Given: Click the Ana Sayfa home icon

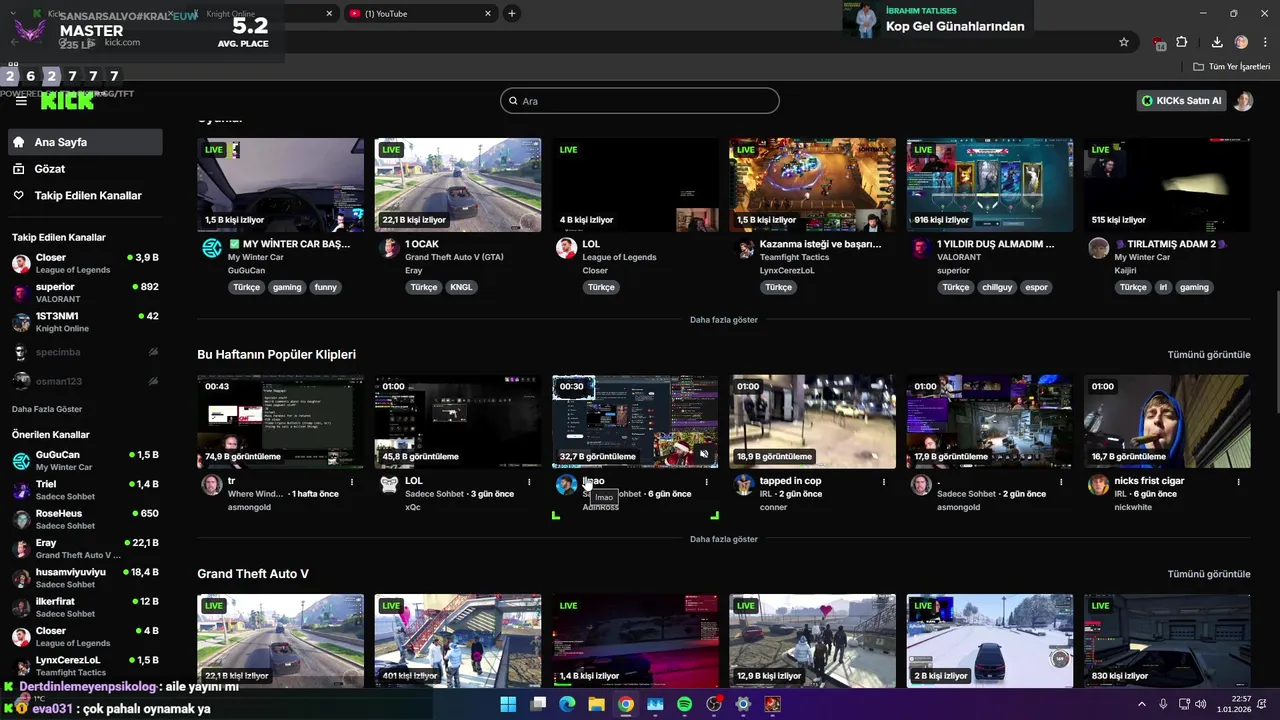Looking at the screenshot, I should click(x=18, y=142).
